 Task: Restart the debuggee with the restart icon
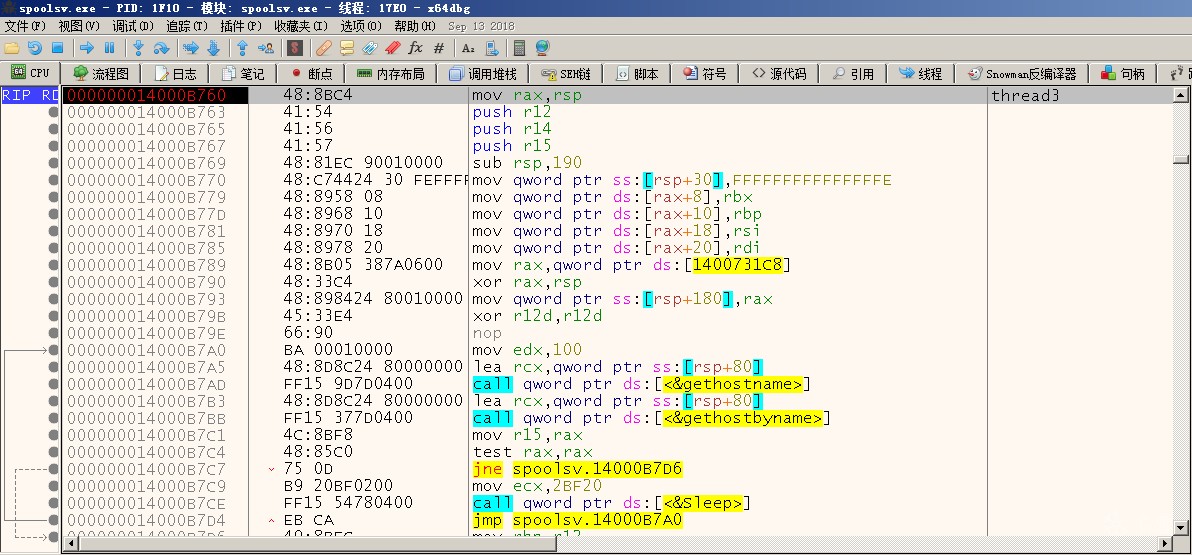click(x=35, y=48)
